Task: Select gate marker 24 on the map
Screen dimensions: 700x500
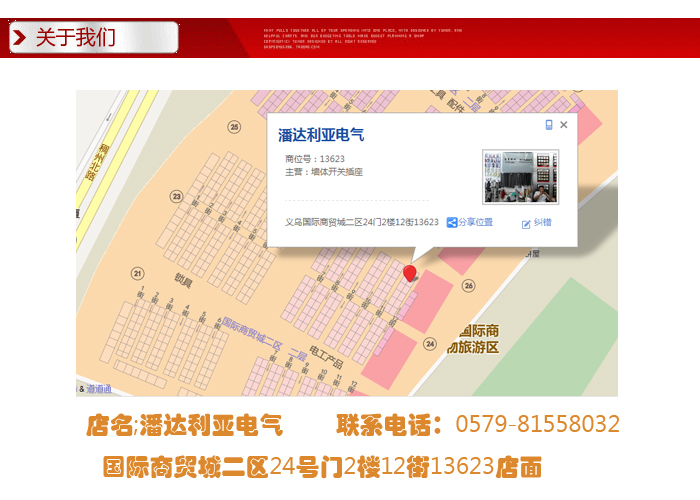Action: [x=430, y=343]
